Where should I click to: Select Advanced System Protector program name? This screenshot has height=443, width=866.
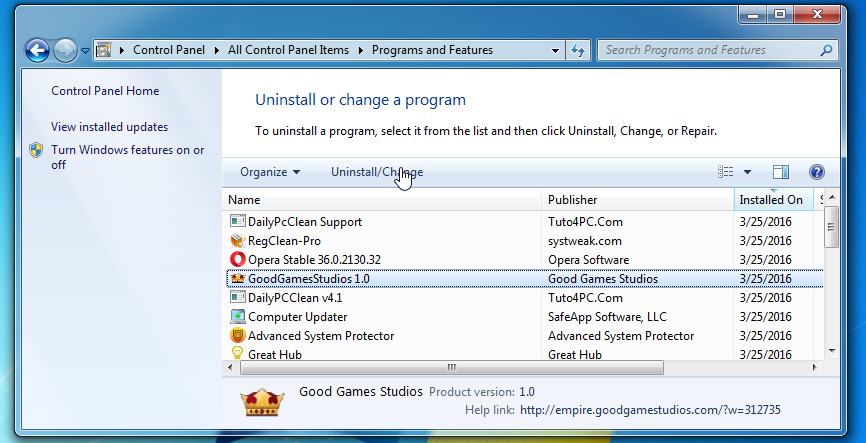[321, 336]
